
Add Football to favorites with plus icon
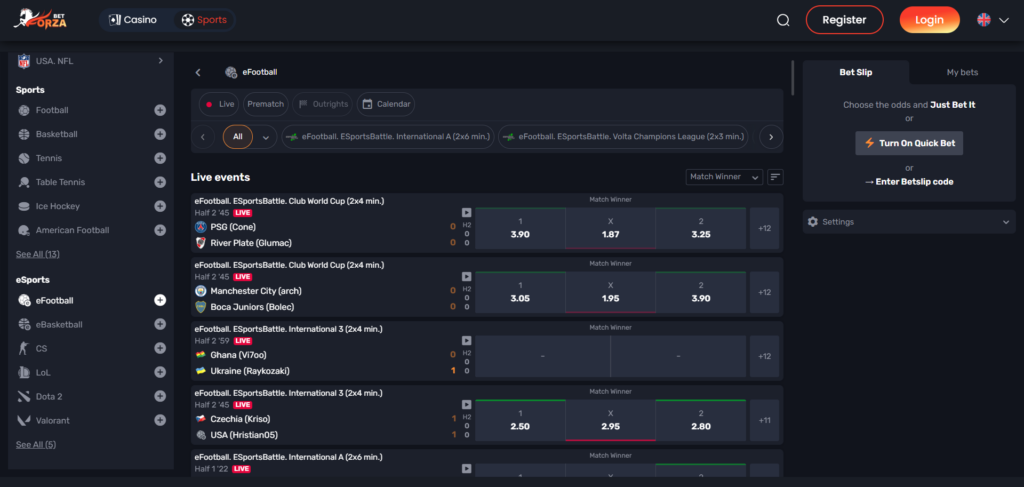[x=160, y=110]
